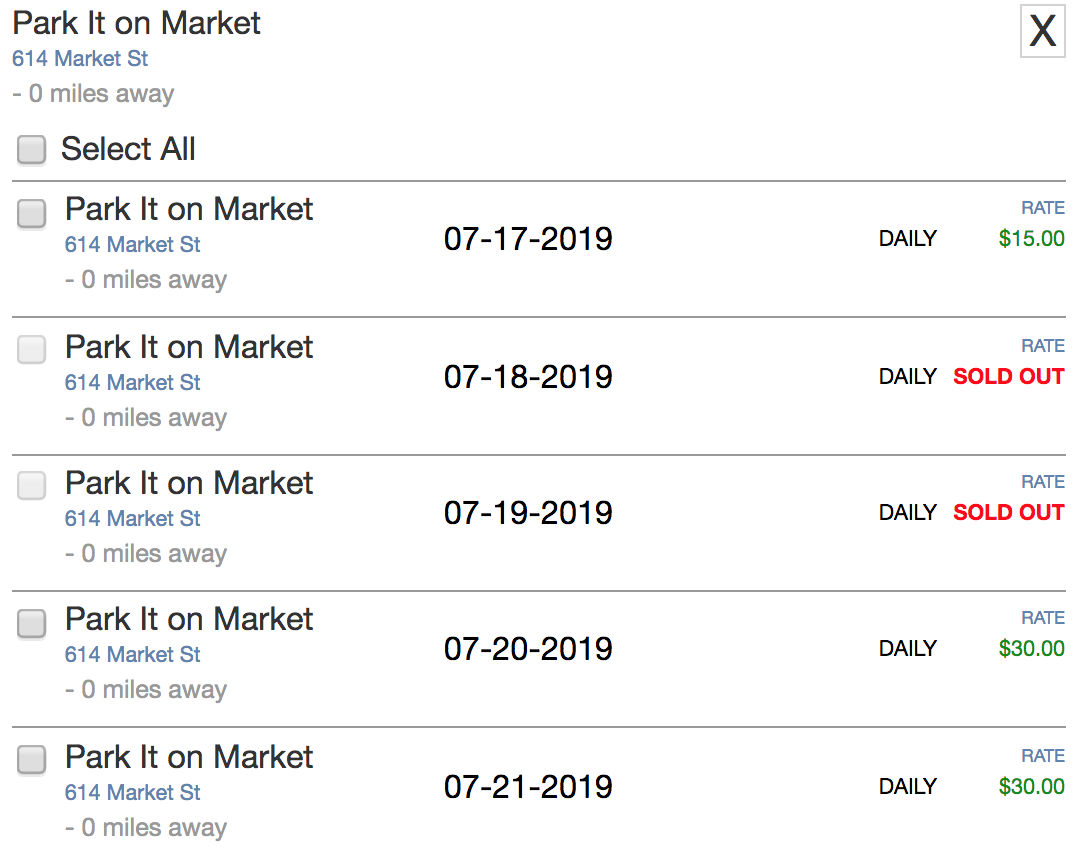Click SOLD OUT label for 07-18-2019
This screenshot has width=1080, height=854.
(1009, 377)
